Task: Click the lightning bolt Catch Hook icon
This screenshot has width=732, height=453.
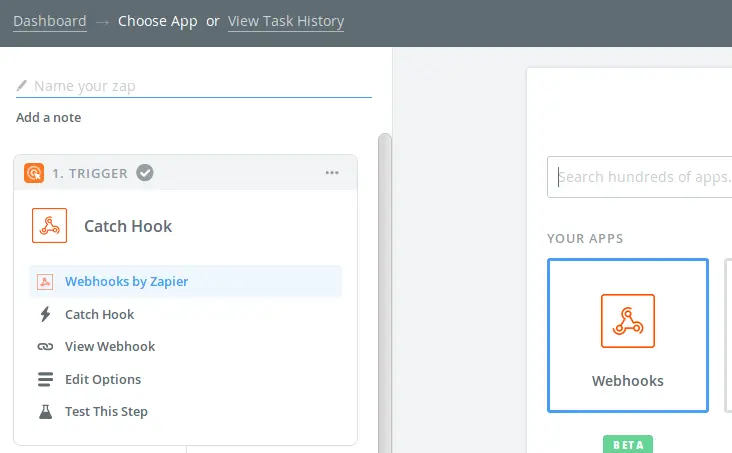Action: tap(45, 314)
